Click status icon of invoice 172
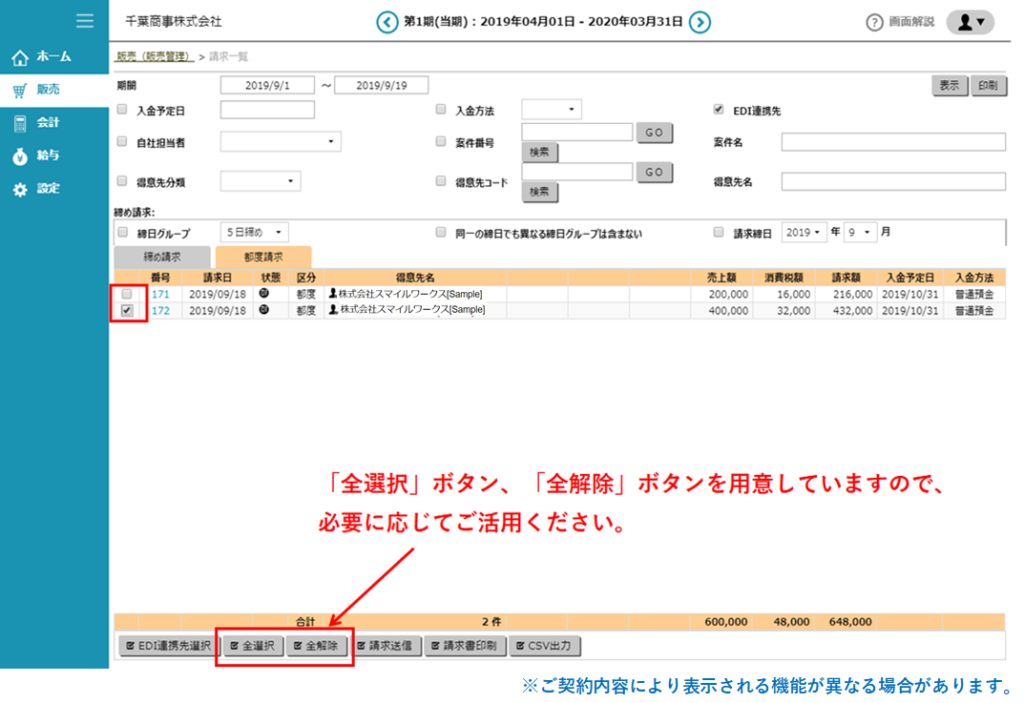 (264, 310)
